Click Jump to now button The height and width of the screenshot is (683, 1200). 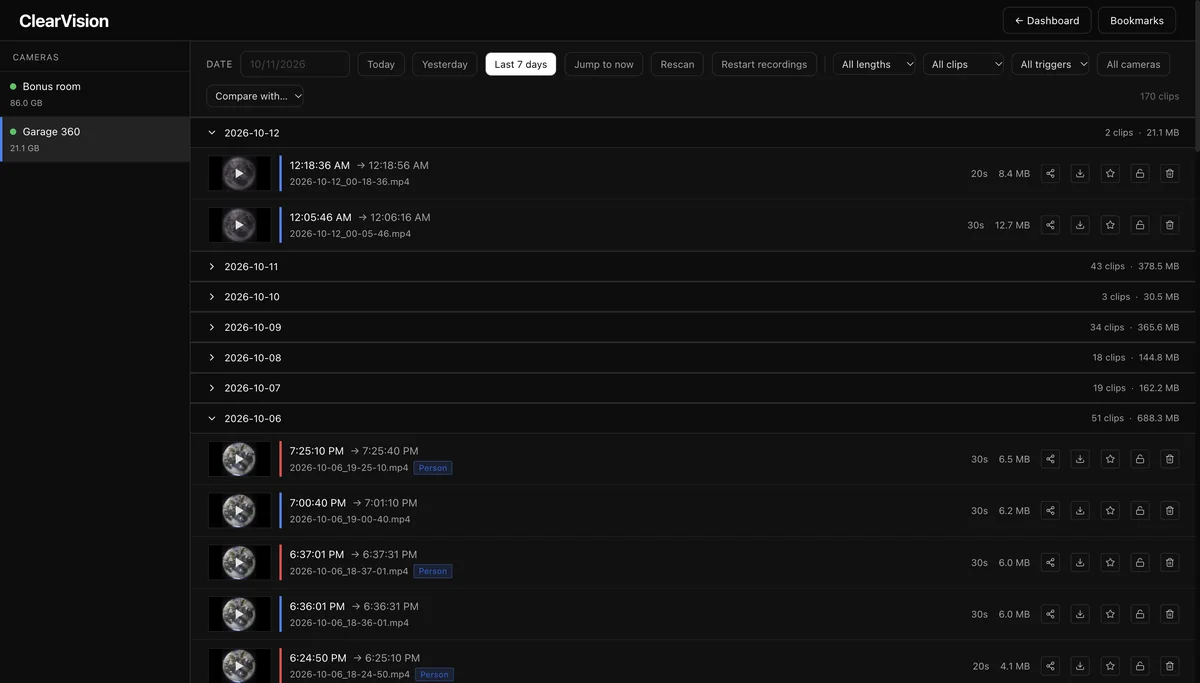coord(604,64)
